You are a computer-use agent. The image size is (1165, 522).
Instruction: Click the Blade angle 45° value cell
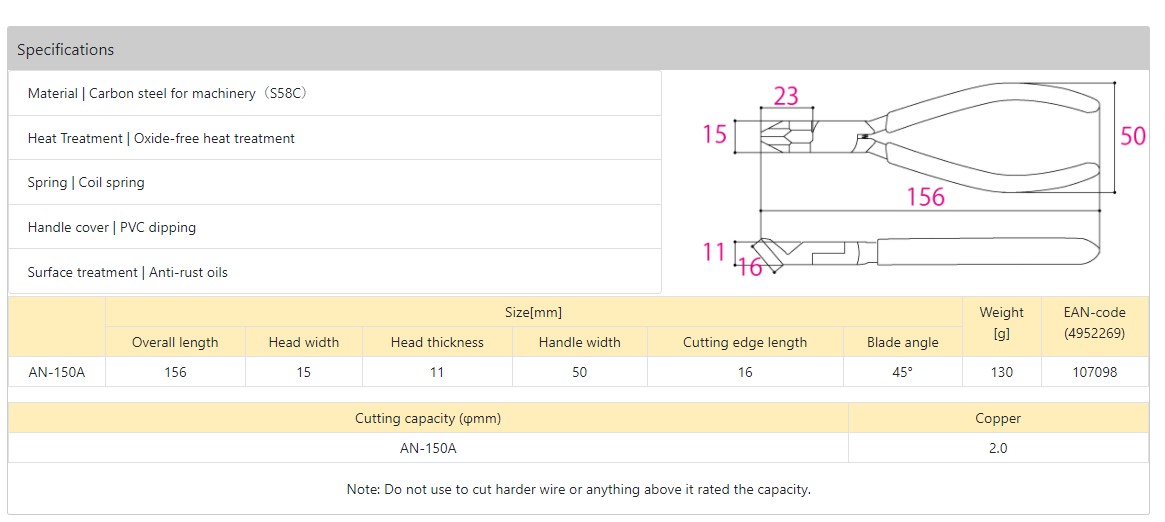tap(902, 372)
